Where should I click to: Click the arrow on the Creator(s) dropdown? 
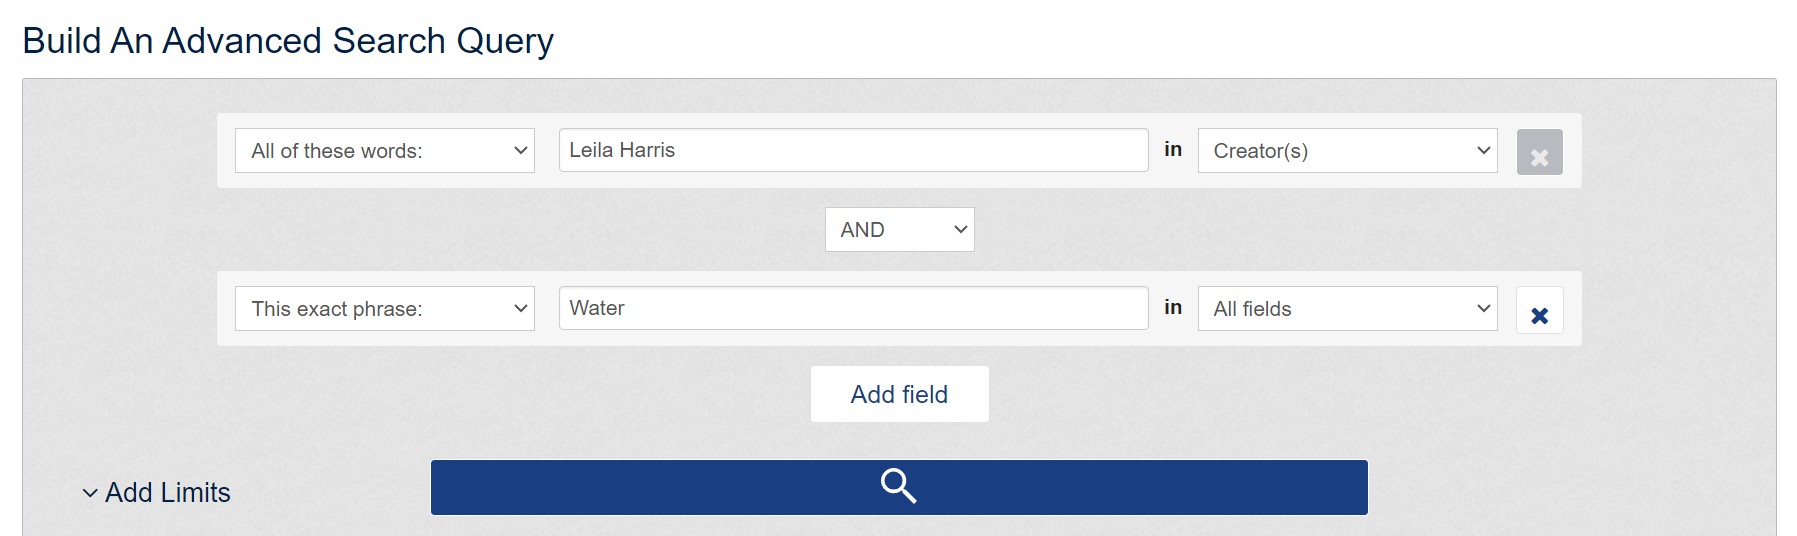[1483, 151]
